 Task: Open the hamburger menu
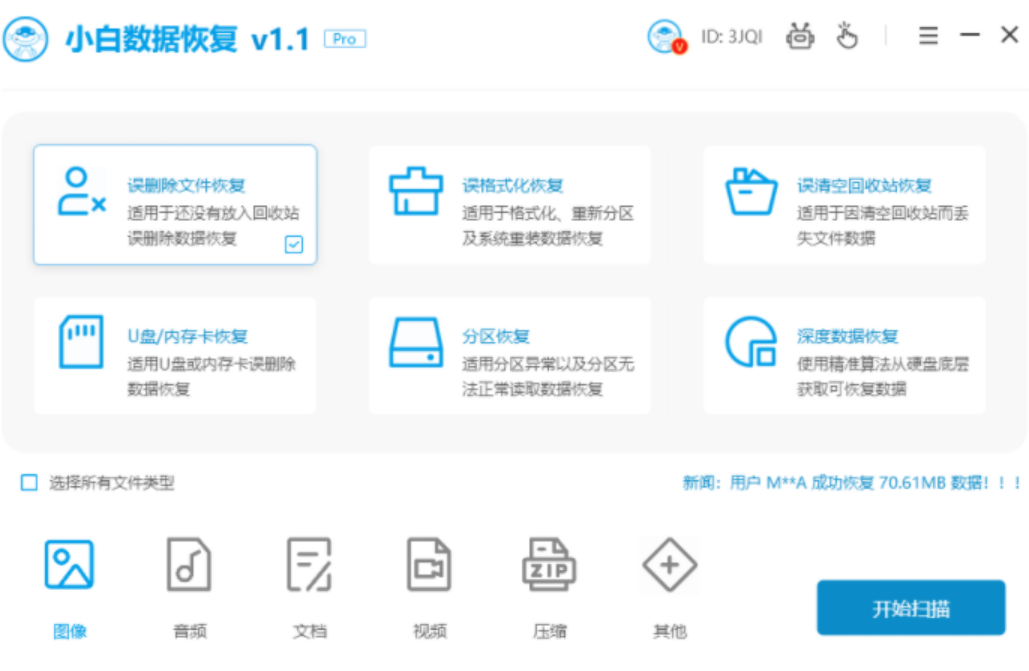(x=928, y=35)
